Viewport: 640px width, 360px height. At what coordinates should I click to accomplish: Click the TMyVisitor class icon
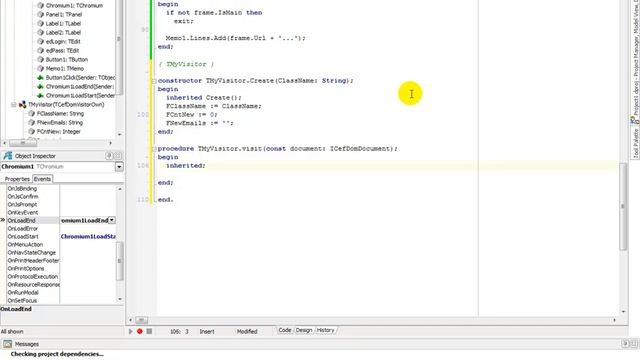22,104
